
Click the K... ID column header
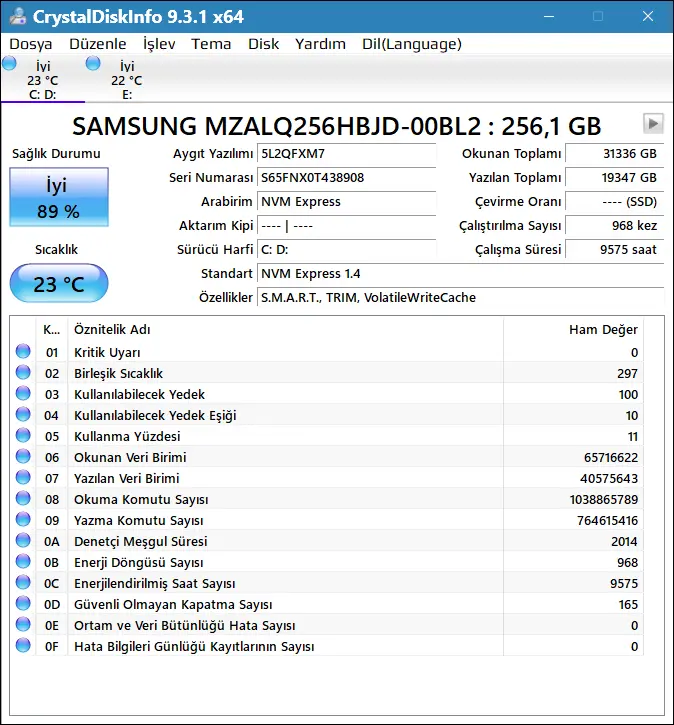pos(52,330)
